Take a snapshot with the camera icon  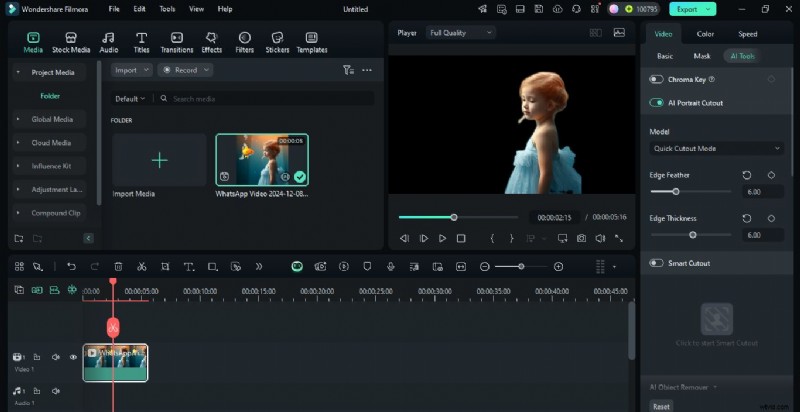click(580, 239)
